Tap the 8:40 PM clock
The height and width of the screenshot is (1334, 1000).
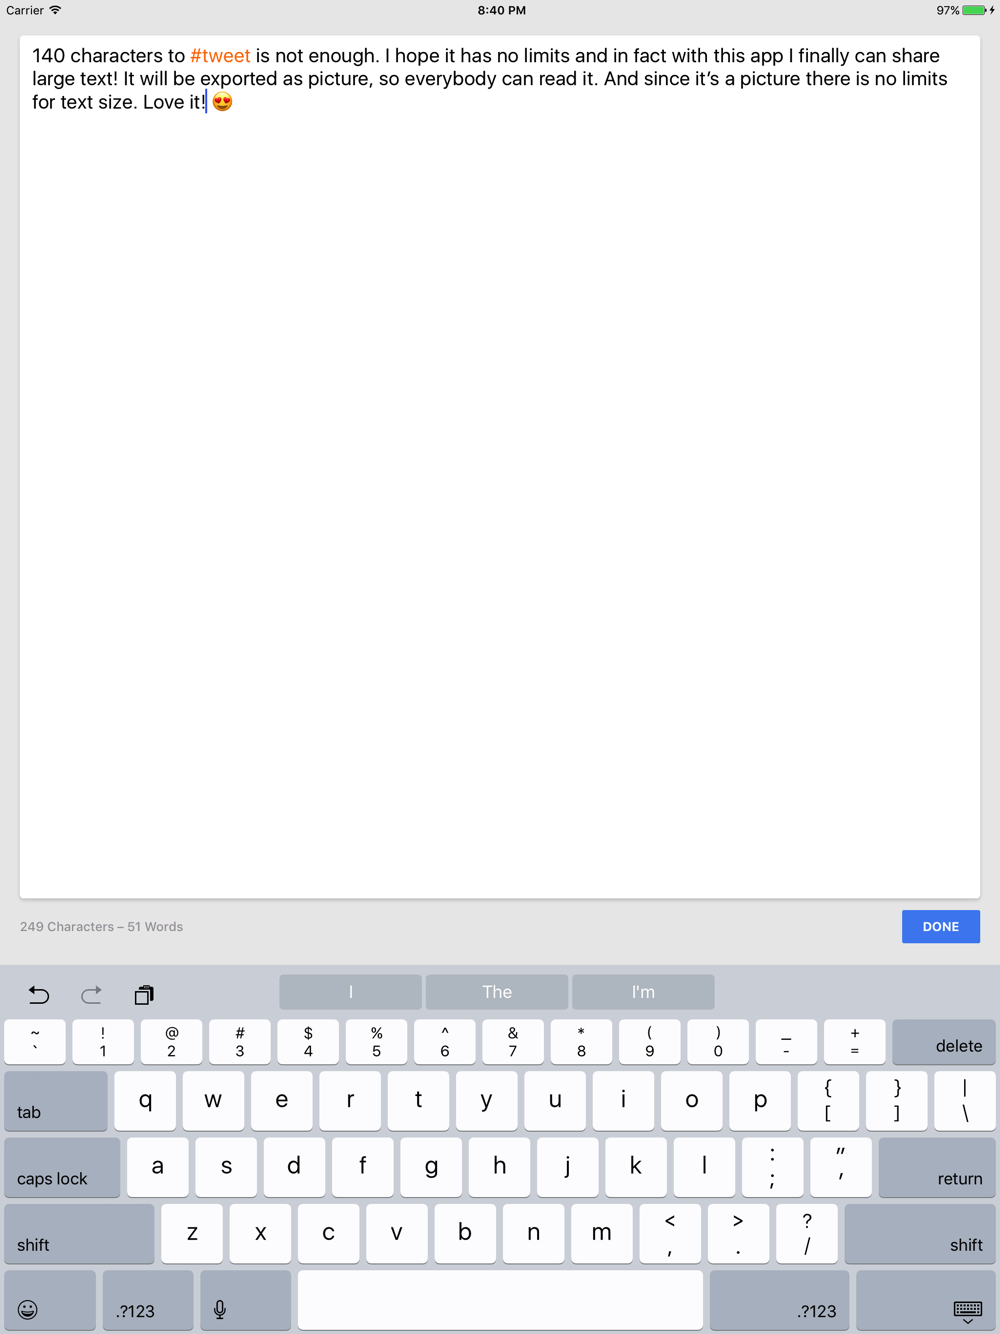coord(501,10)
